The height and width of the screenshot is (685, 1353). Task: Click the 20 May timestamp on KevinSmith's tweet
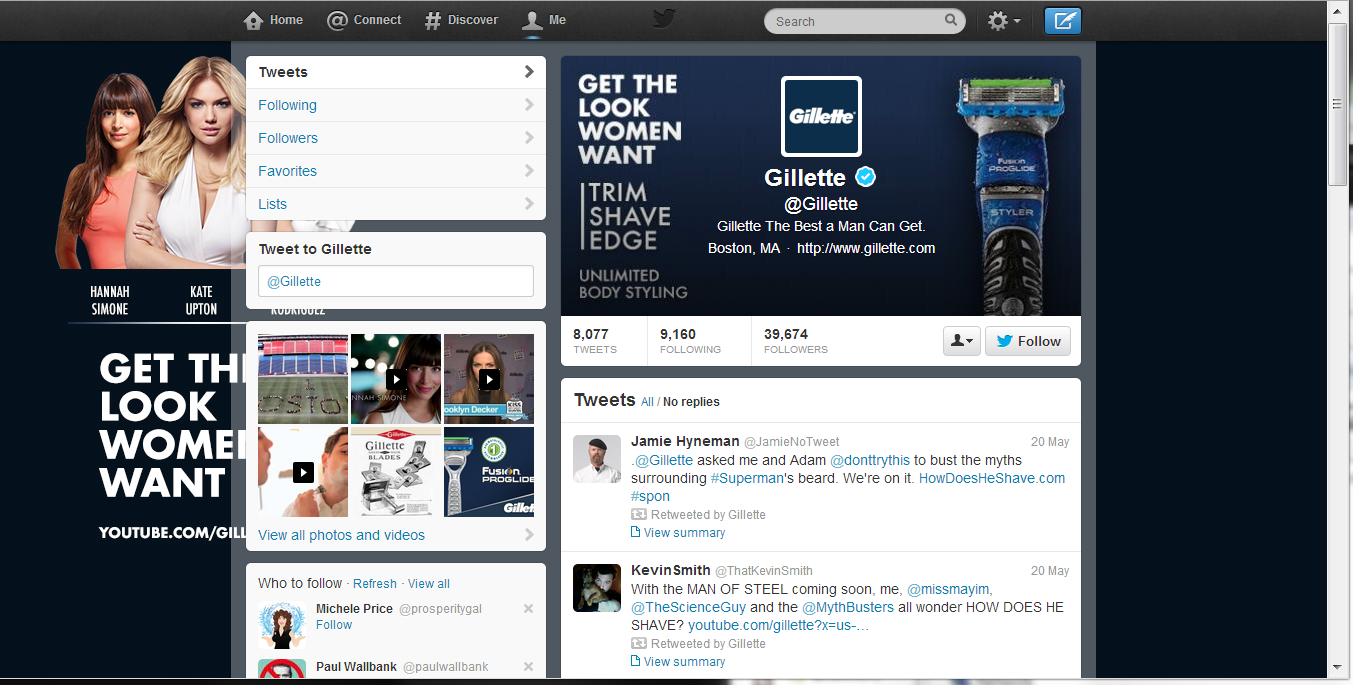click(x=1050, y=571)
